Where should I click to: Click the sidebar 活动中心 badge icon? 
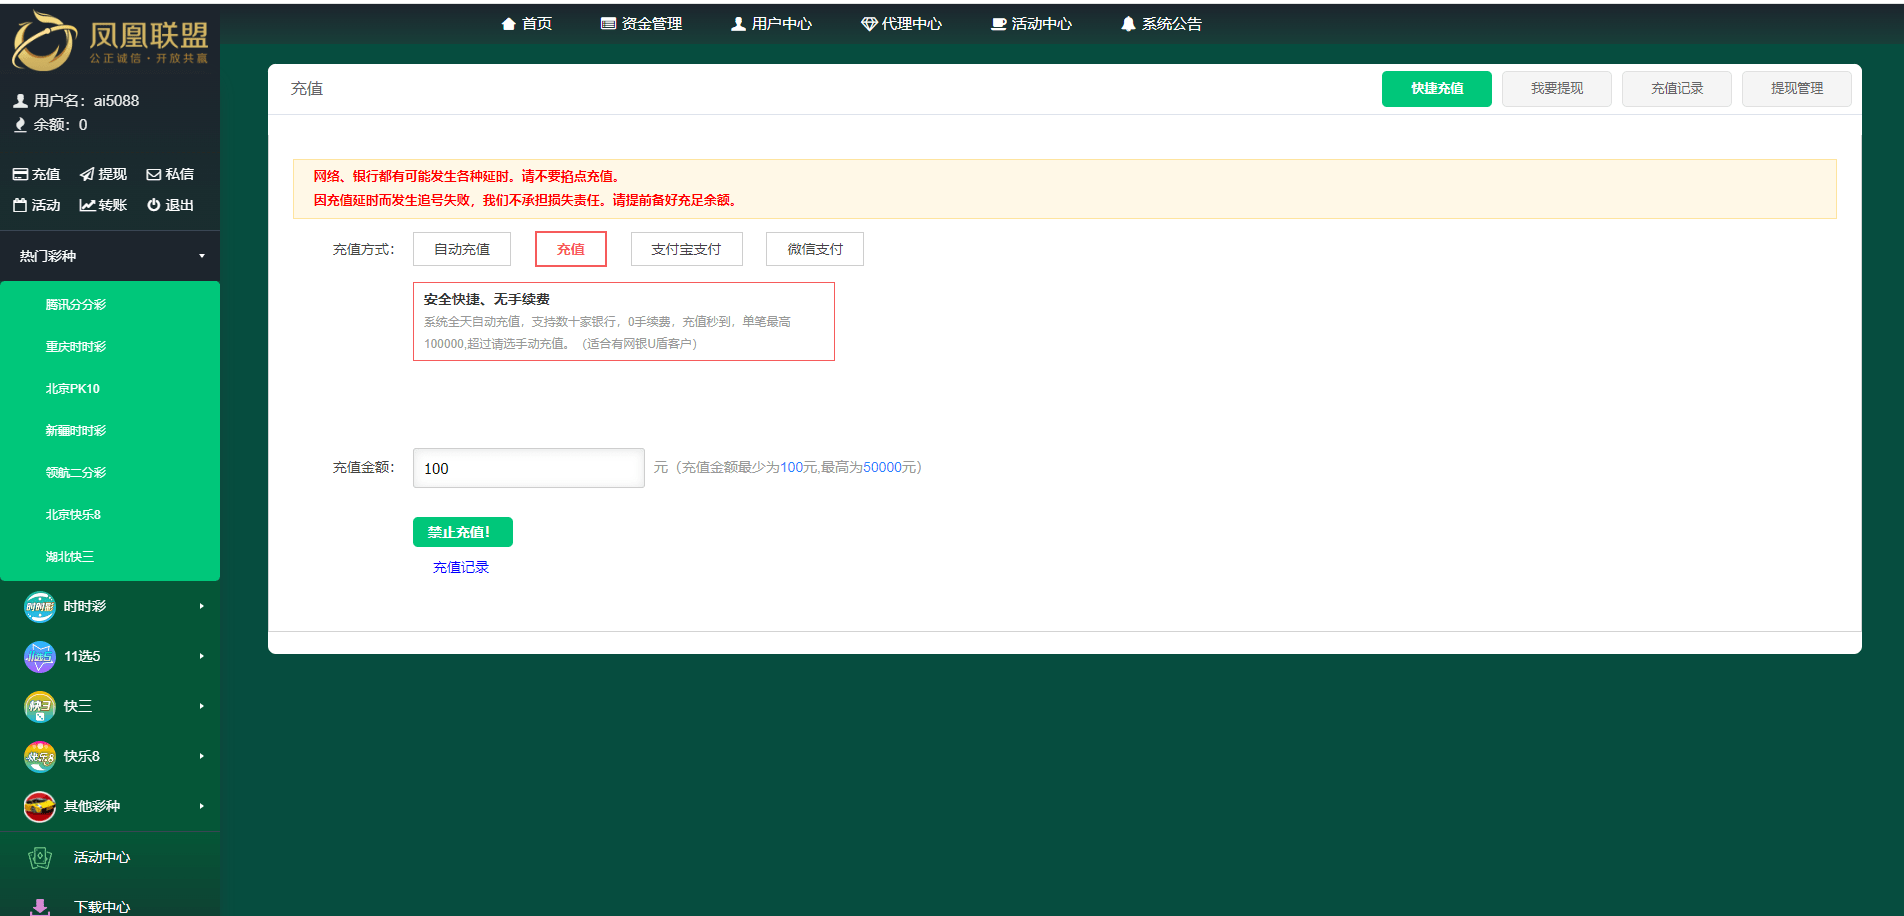tap(40, 857)
